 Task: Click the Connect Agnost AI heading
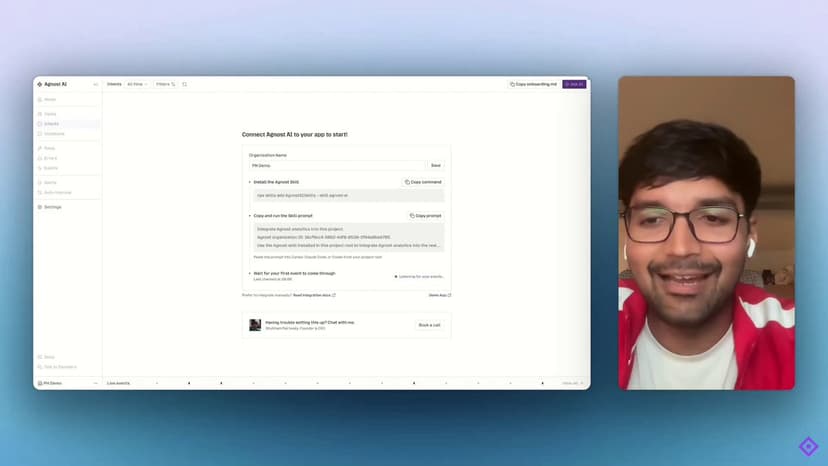[x=295, y=135]
